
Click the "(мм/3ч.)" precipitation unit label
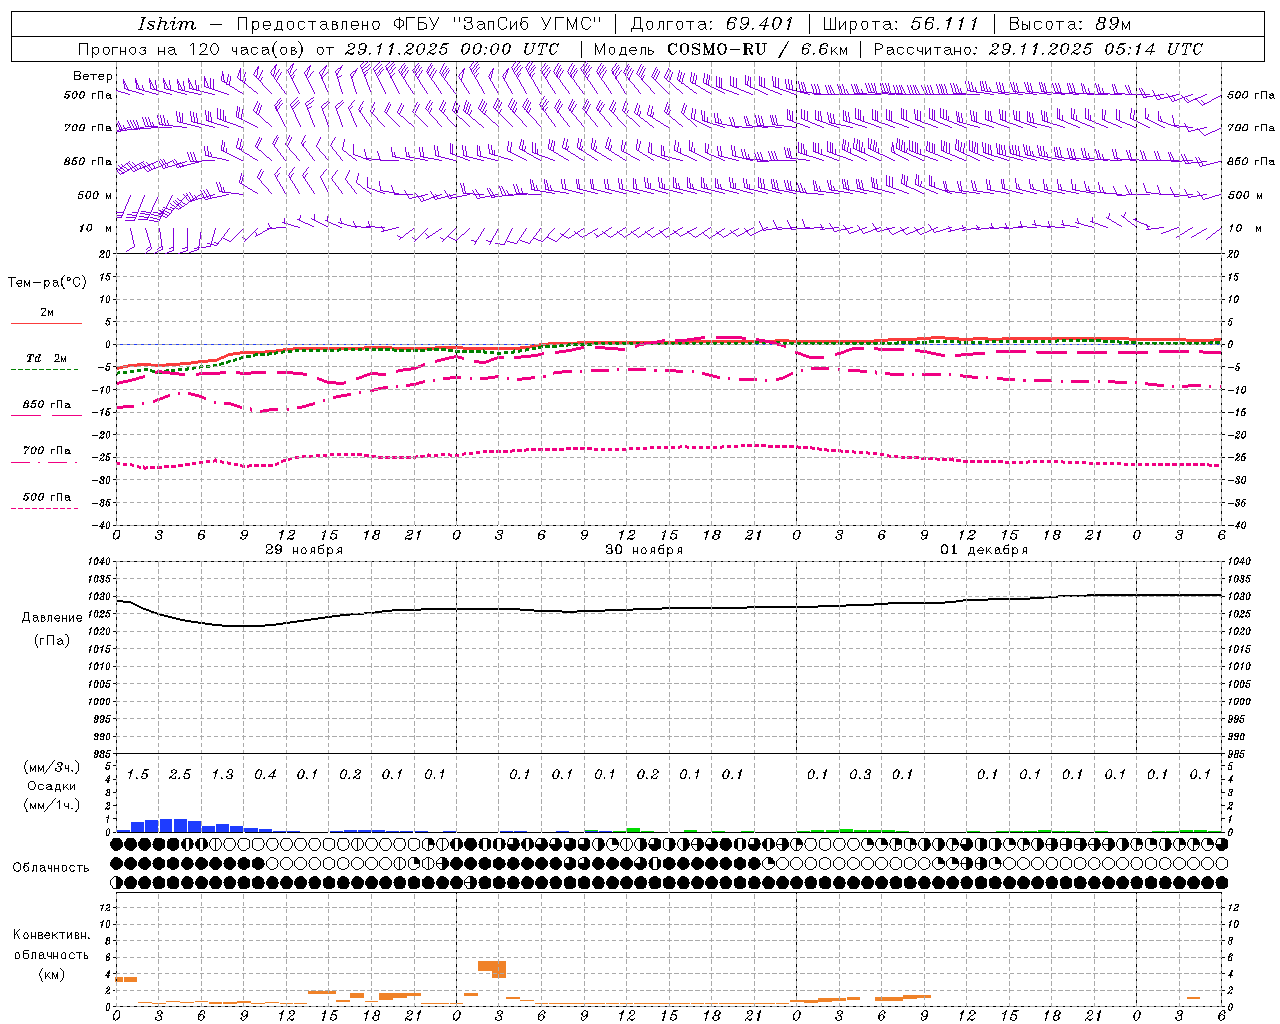(52, 768)
